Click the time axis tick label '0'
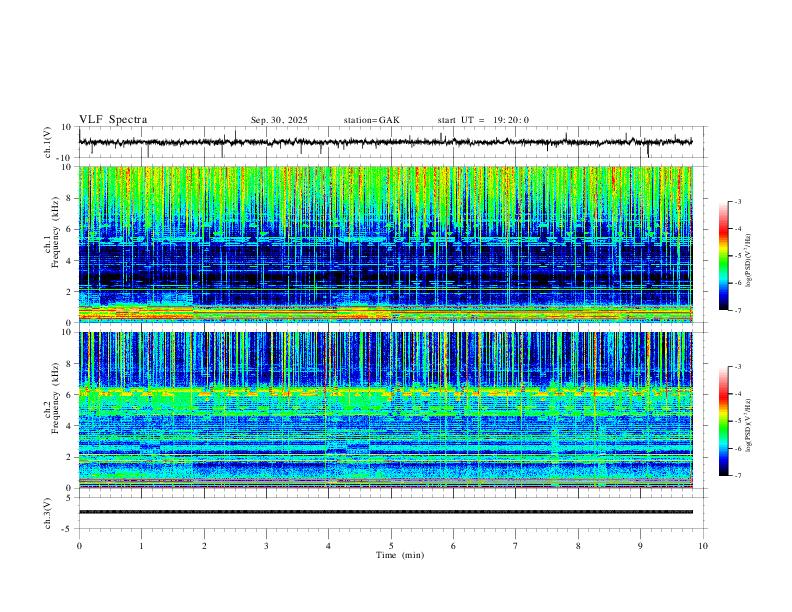The height and width of the screenshot is (612, 792). point(79,546)
